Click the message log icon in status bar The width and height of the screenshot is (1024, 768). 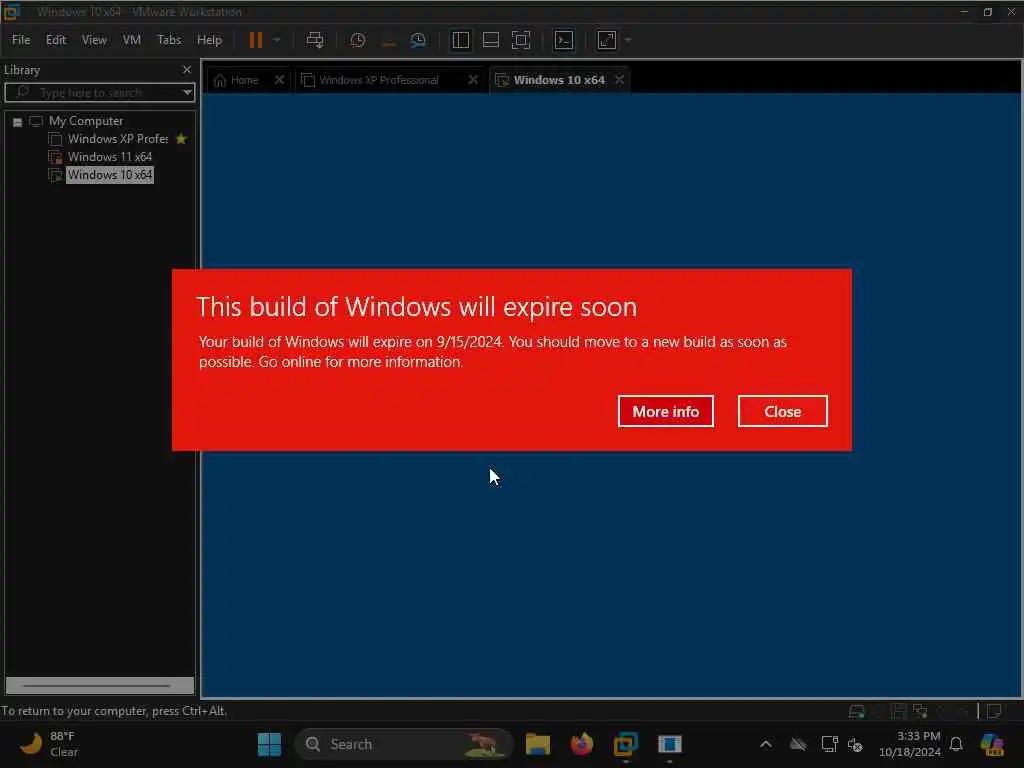(995, 711)
